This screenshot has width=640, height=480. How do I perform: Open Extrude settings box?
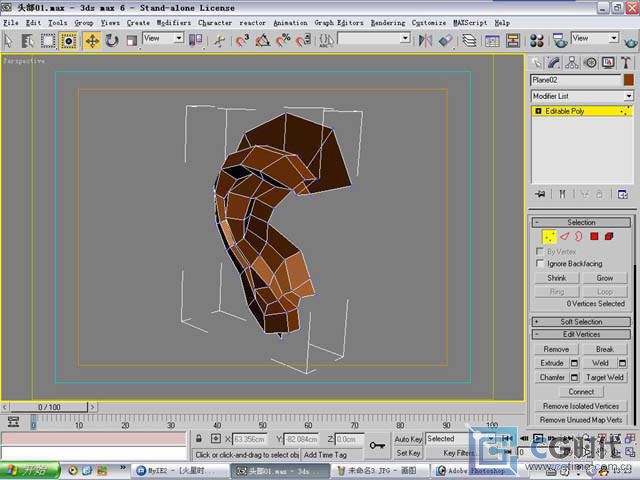(574, 363)
